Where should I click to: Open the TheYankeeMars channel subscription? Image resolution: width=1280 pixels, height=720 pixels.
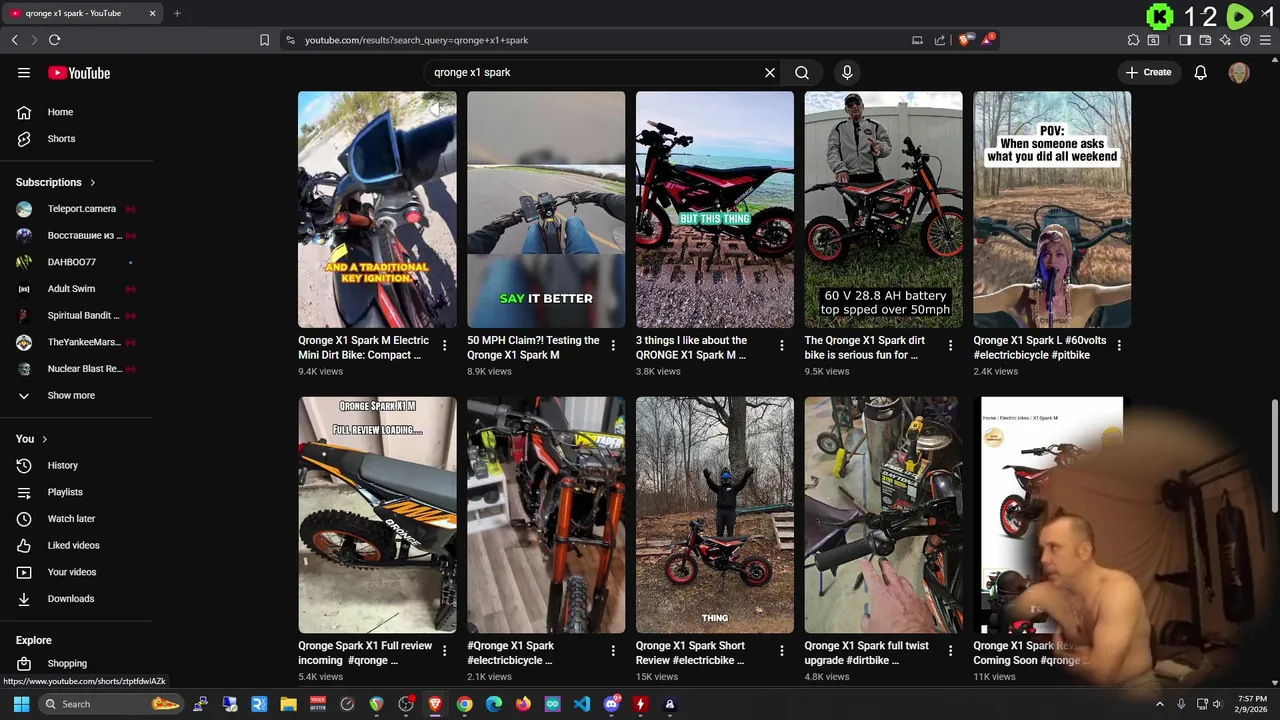coord(76,342)
